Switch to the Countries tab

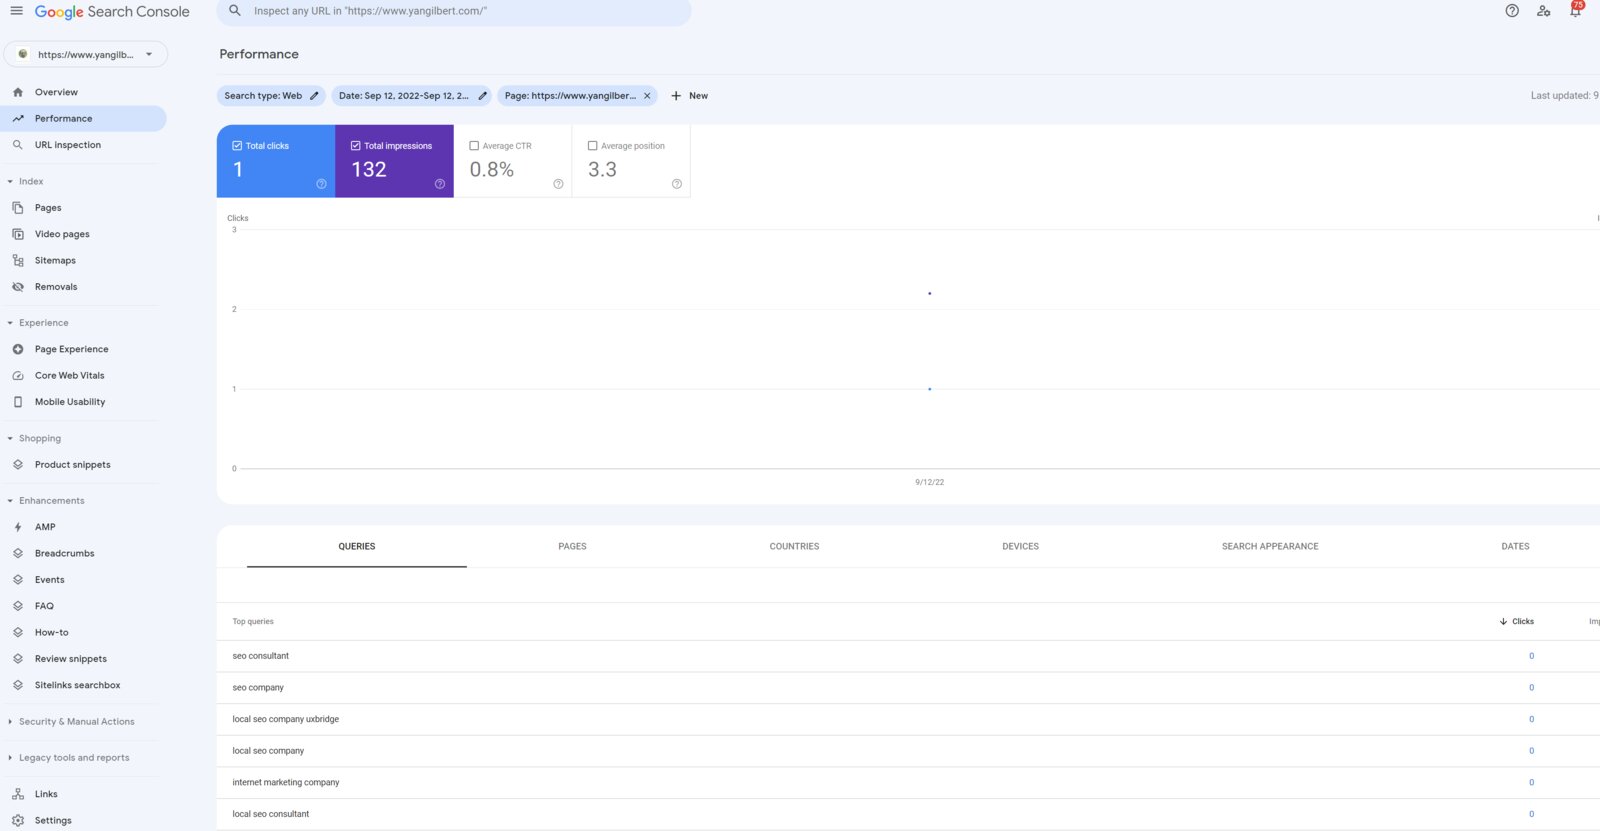(x=794, y=547)
